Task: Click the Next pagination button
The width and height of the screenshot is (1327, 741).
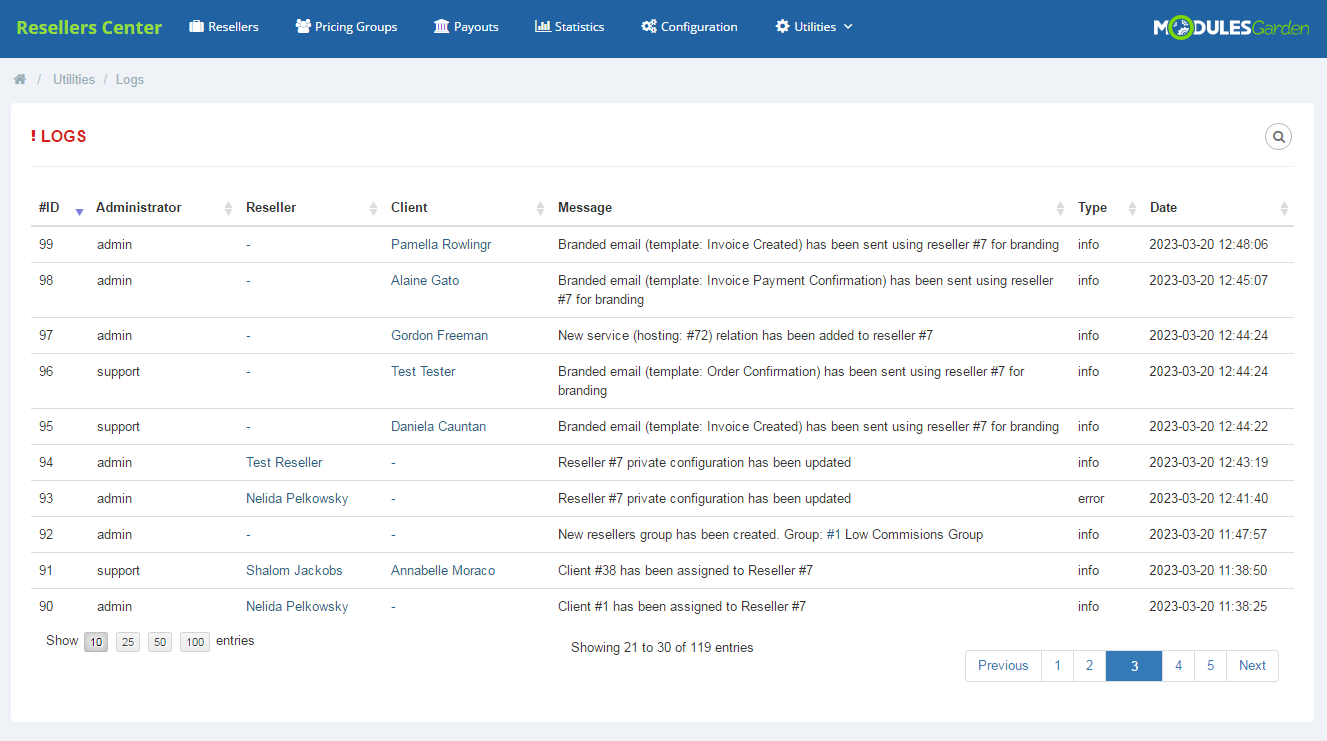Action: tap(1252, 665)
